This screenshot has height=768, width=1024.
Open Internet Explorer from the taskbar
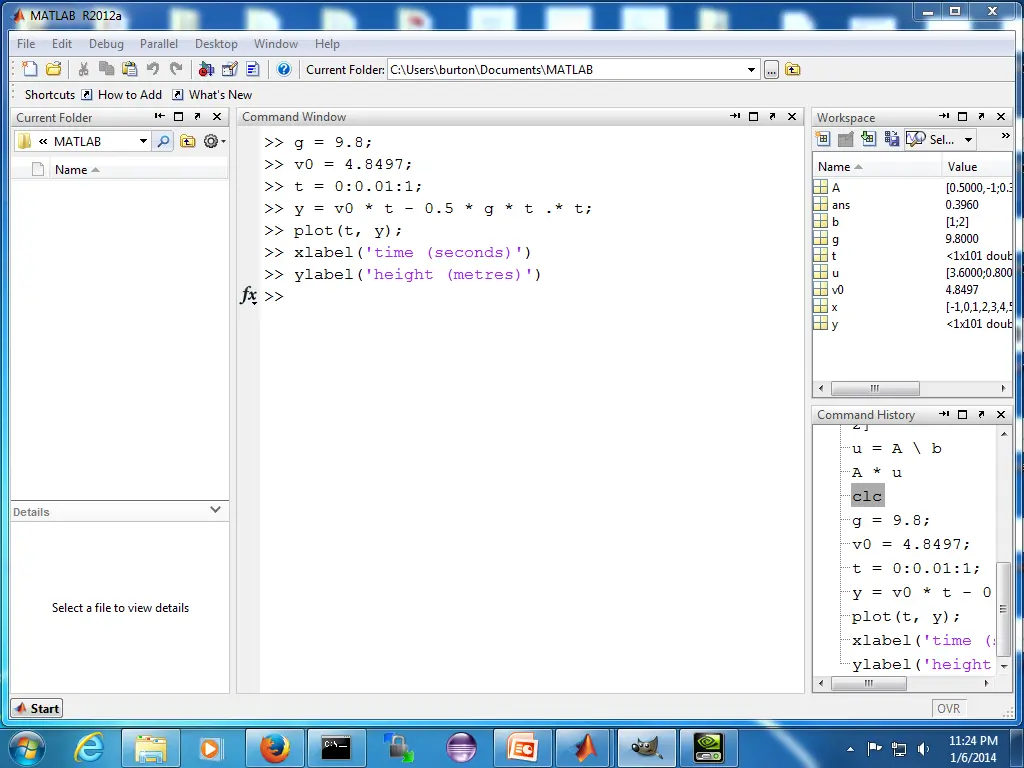(89, 748)
